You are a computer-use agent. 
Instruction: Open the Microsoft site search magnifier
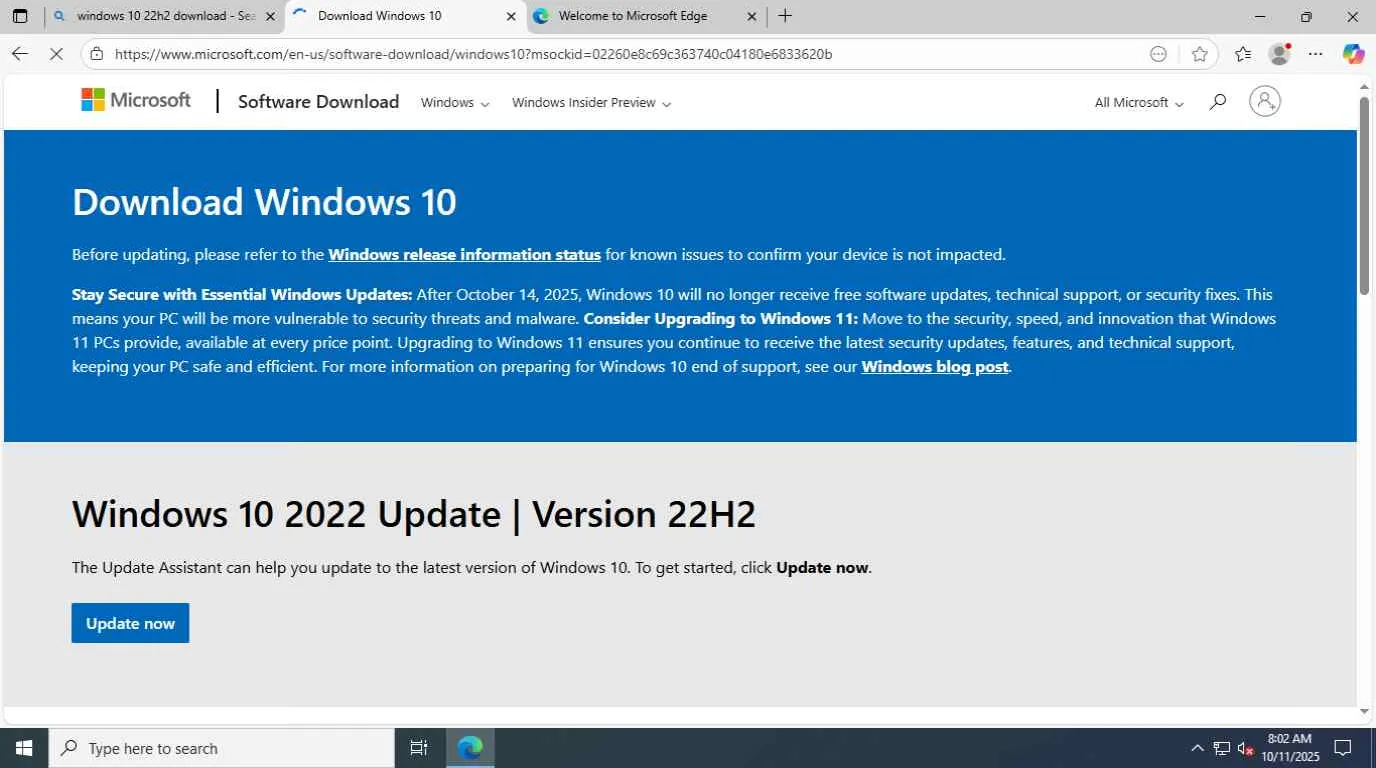(1217, 102)
